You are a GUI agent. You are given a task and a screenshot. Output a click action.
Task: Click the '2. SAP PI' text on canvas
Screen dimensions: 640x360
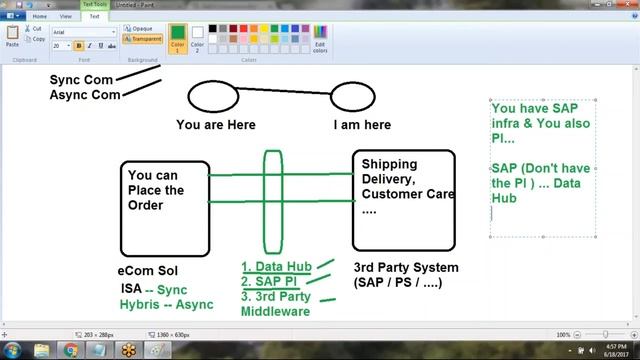269,281
